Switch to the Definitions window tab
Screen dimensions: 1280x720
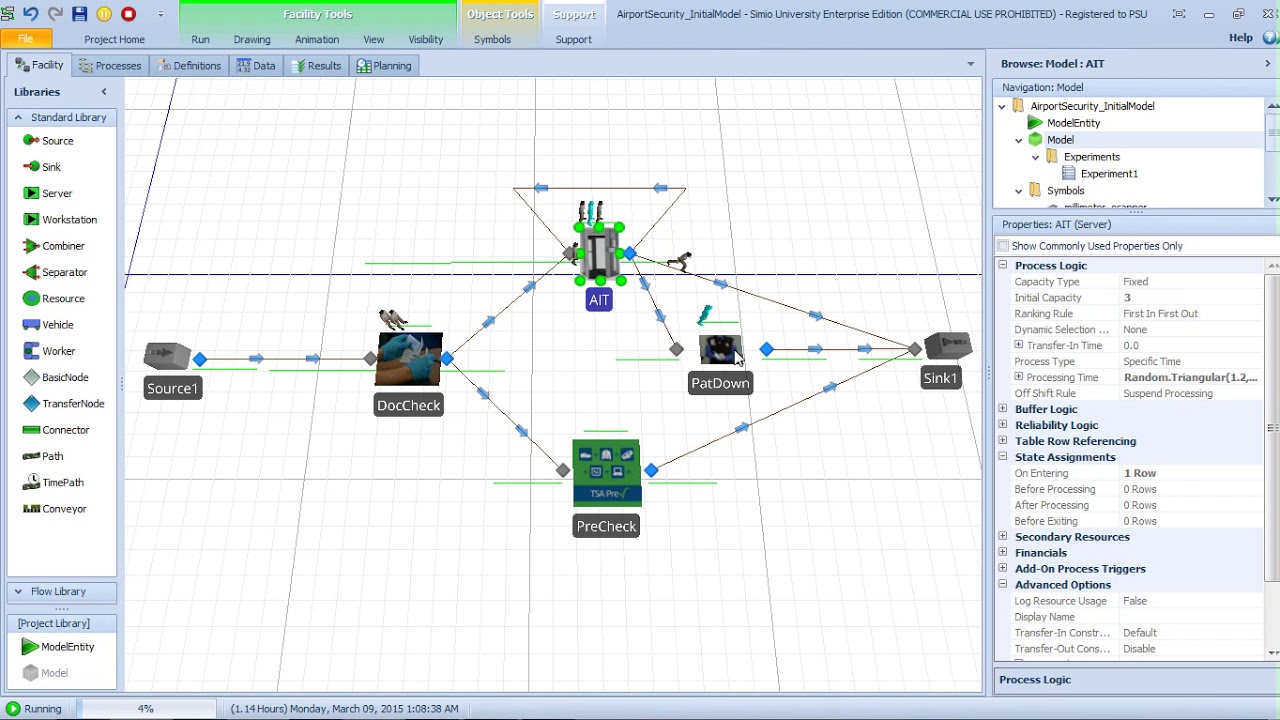coord(189,66)
